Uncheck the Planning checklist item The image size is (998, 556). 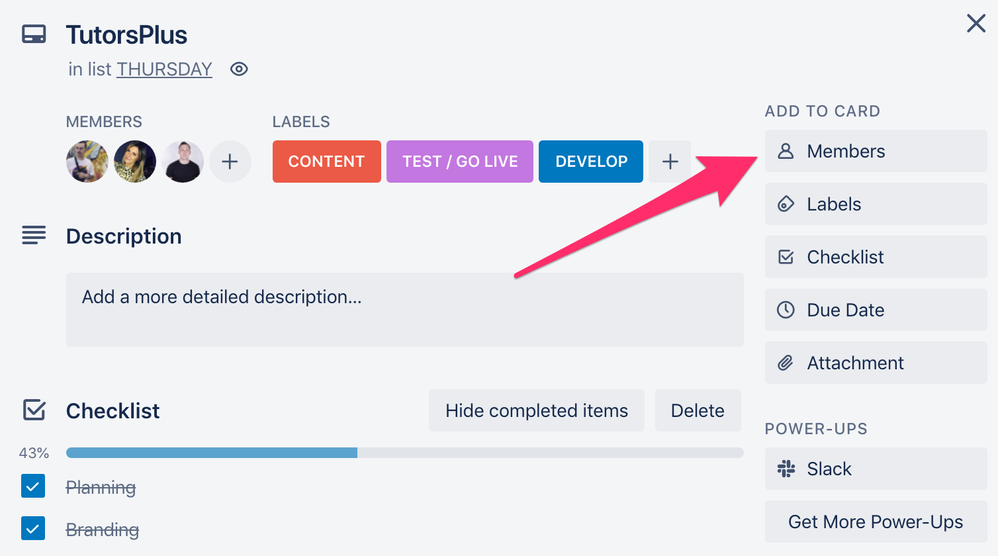[33, 487]
